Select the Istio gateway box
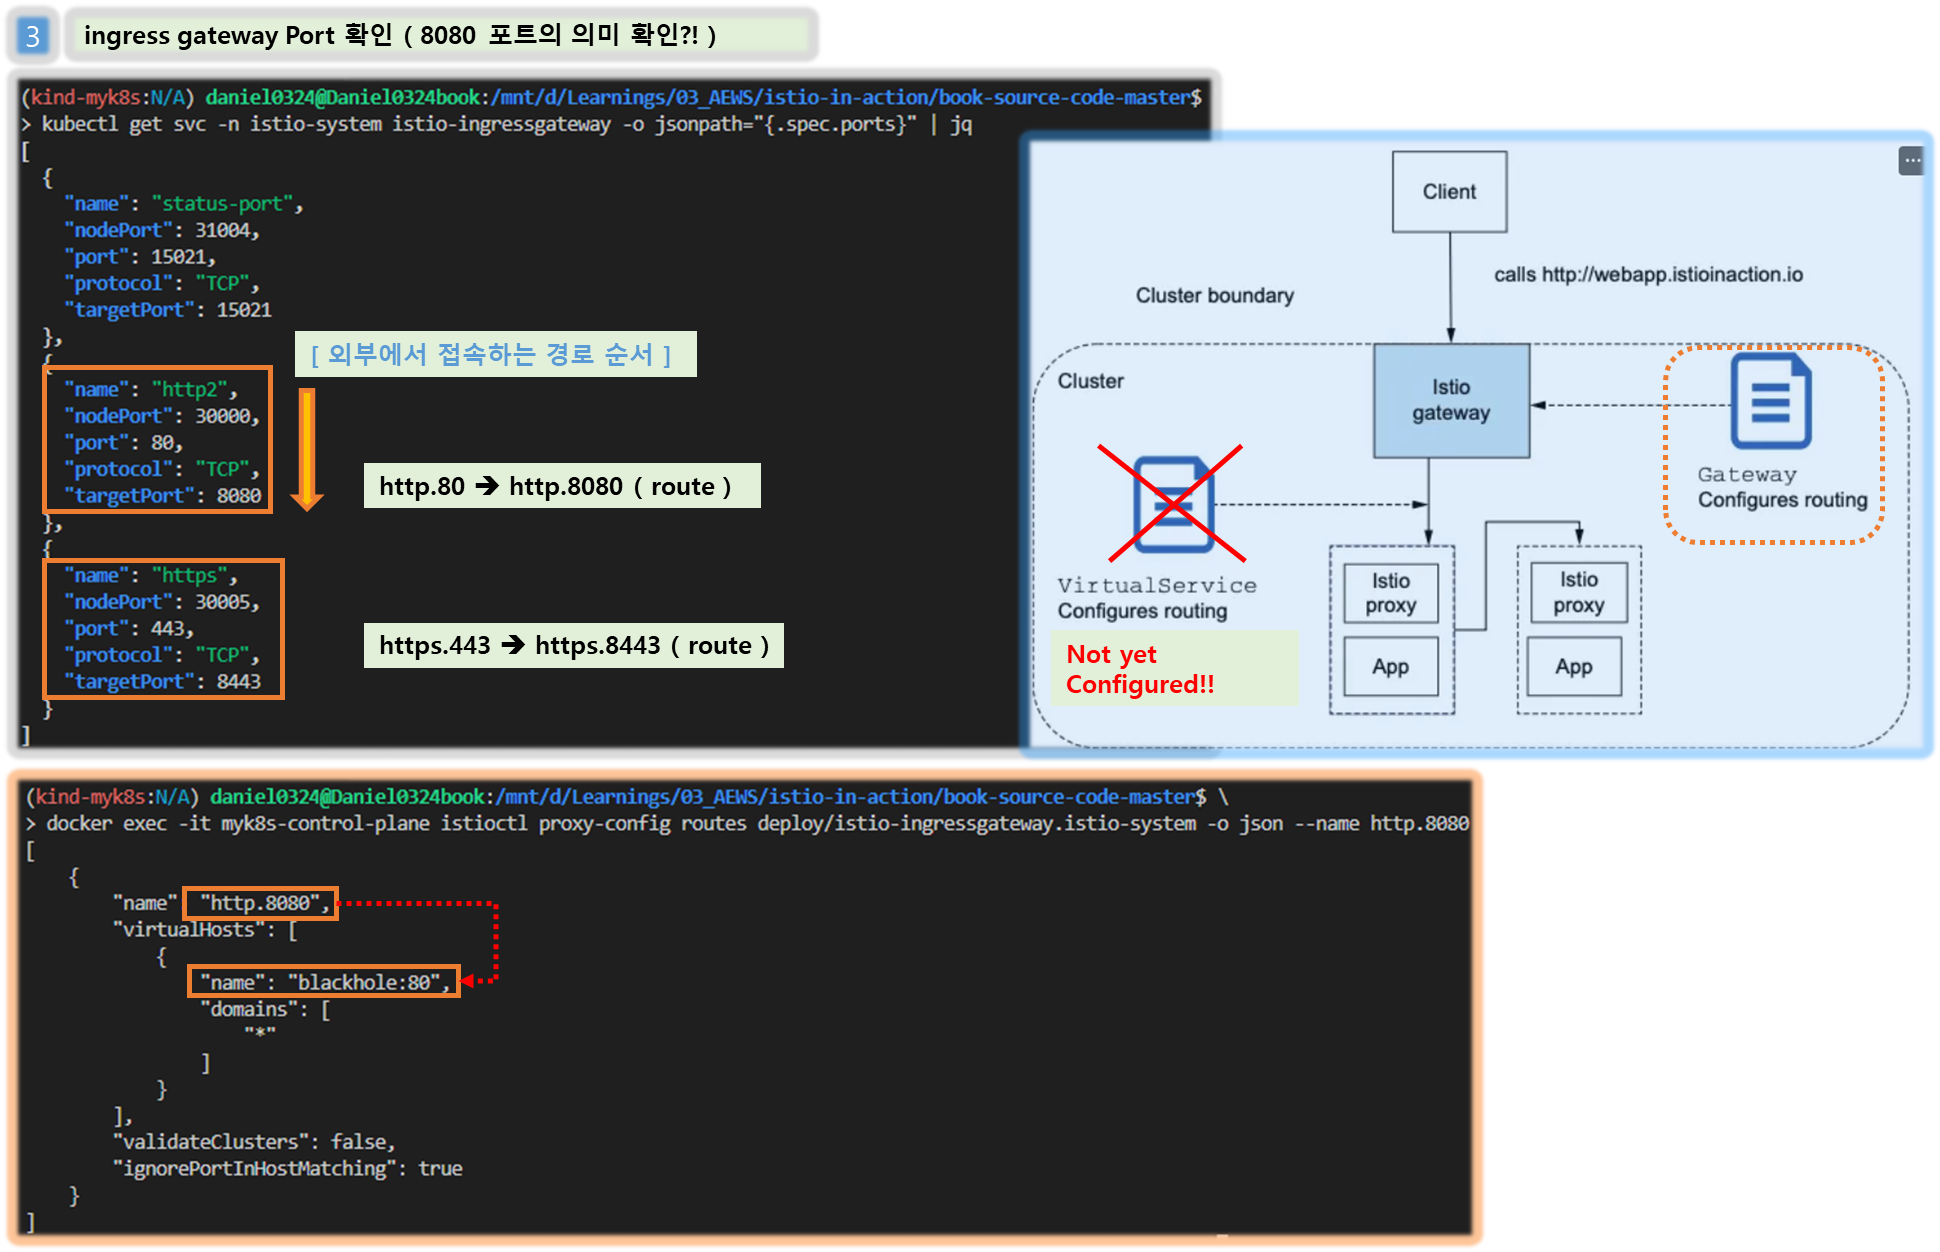Screen dimensions: 1940x1252 click(x=1451, y=400)
